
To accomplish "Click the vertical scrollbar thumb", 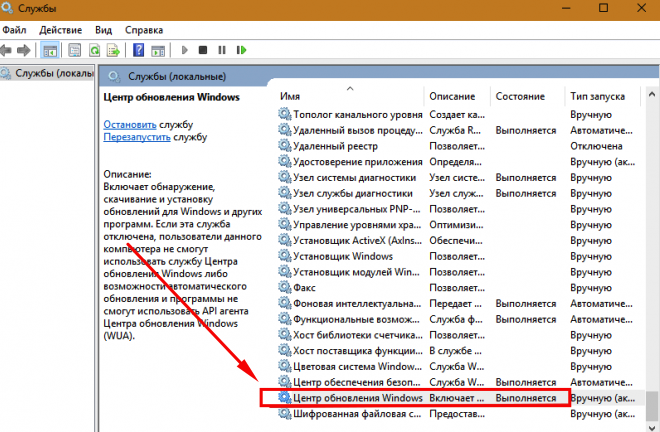I will click(x=652, y=406).
